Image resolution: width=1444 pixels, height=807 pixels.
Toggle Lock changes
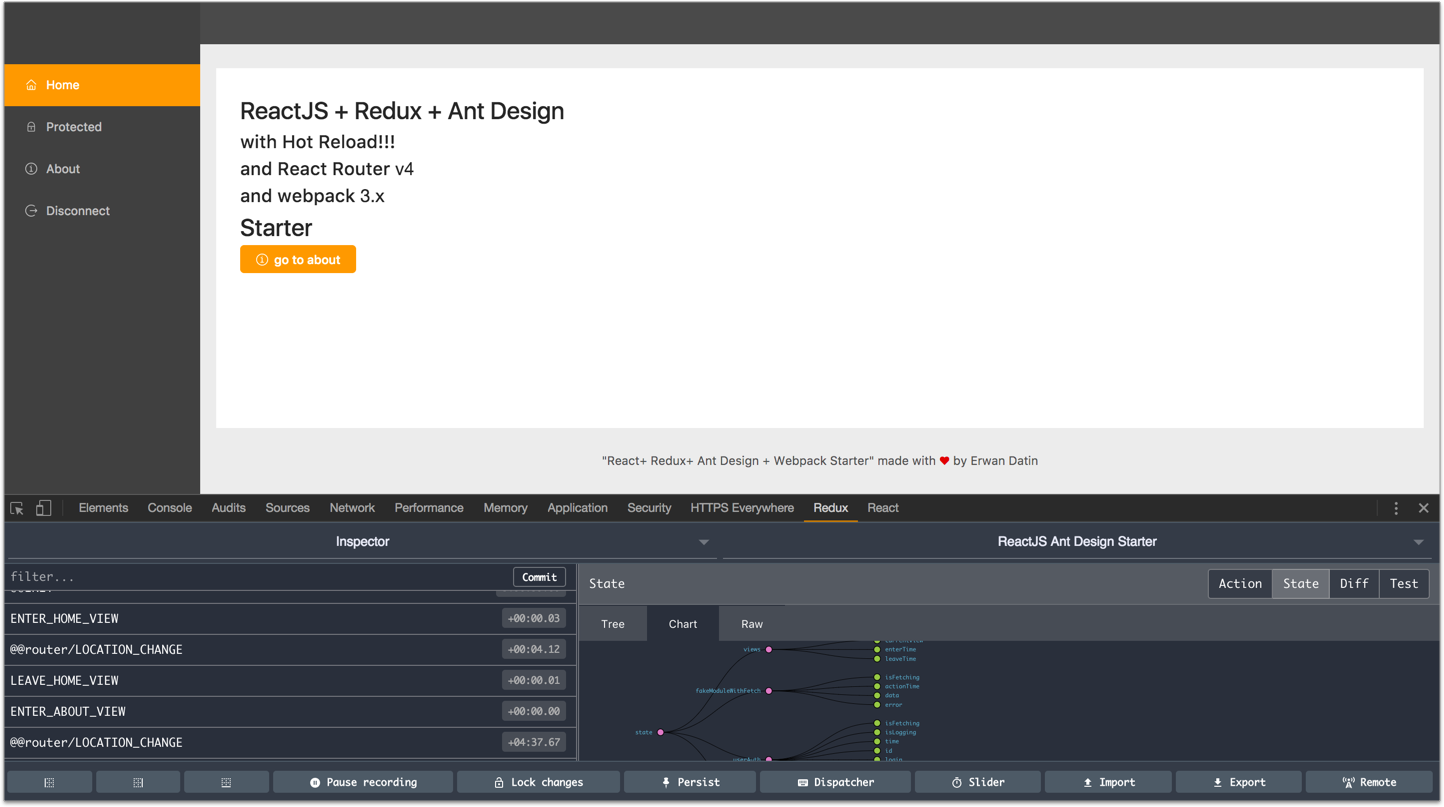[x=538, y=782]
